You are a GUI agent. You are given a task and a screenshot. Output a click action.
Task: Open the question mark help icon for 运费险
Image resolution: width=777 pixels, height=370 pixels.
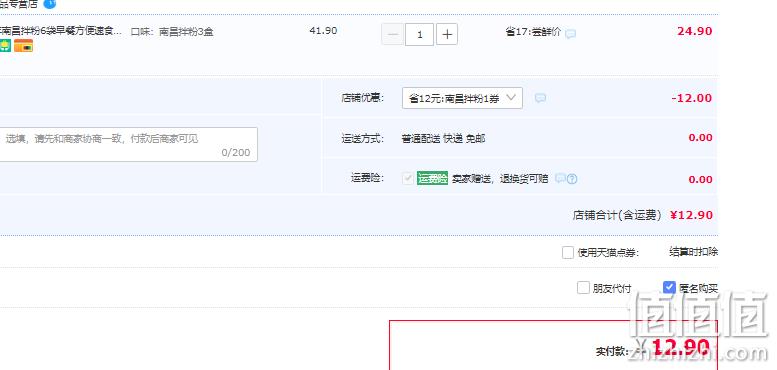coord(572,179)
